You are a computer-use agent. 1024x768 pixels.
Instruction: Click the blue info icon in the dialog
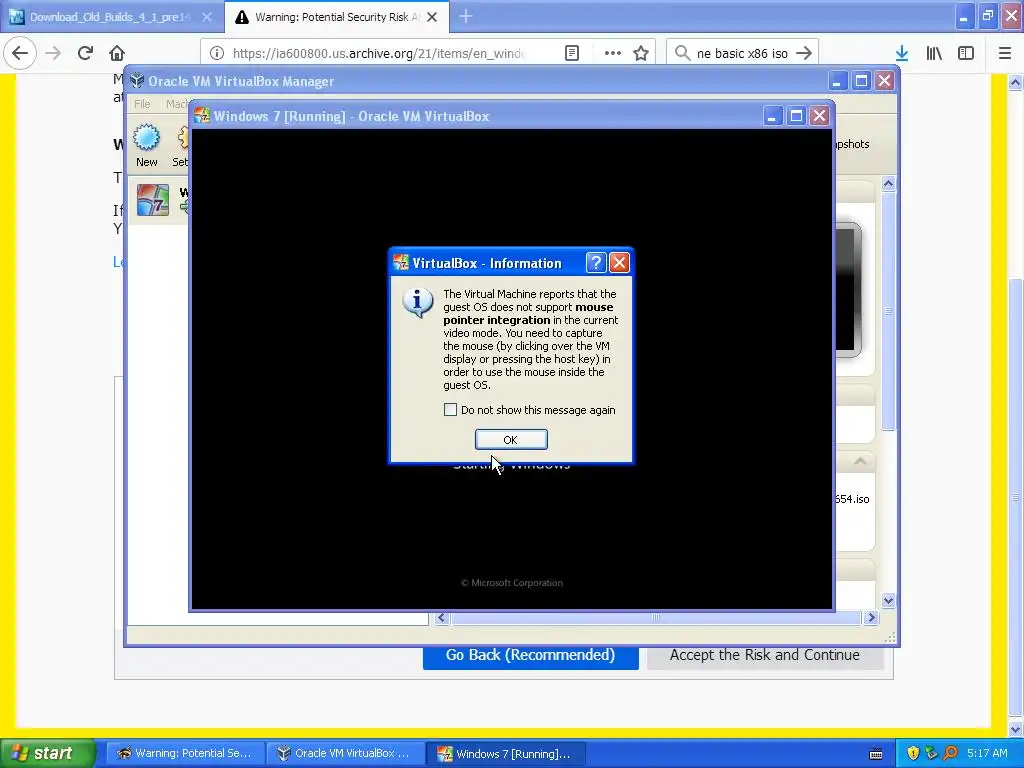(x=418, y=303)
